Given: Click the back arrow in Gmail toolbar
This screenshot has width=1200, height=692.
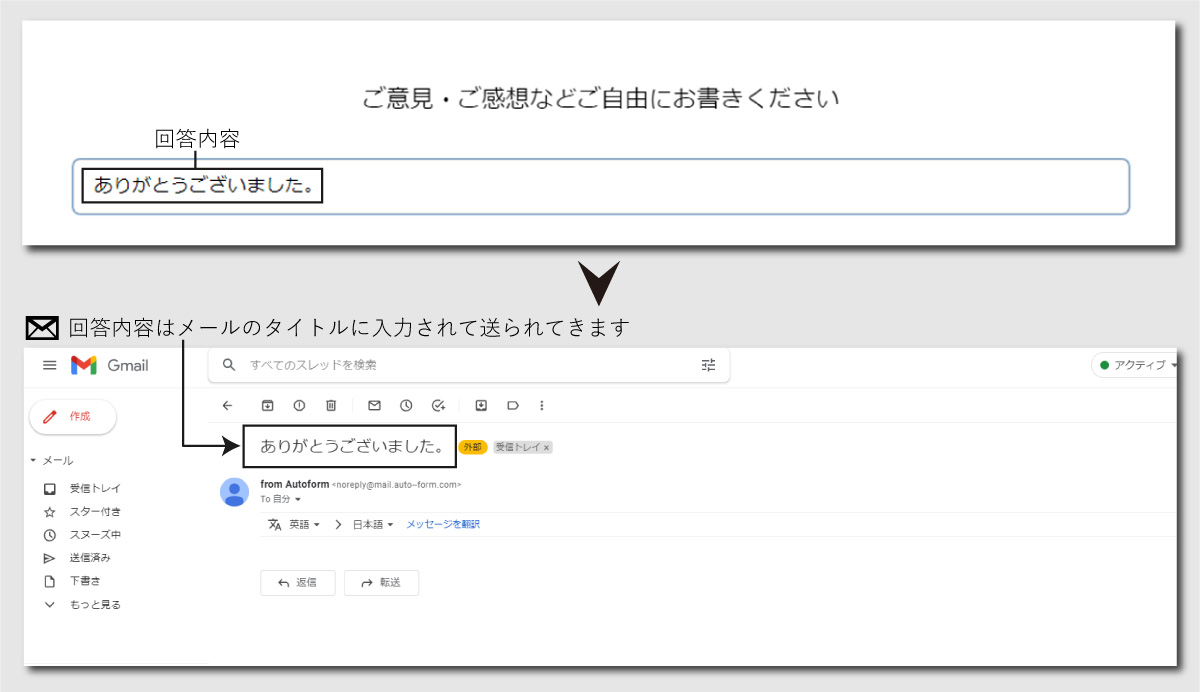Looking at the screenshot, I should pos(227,406).
